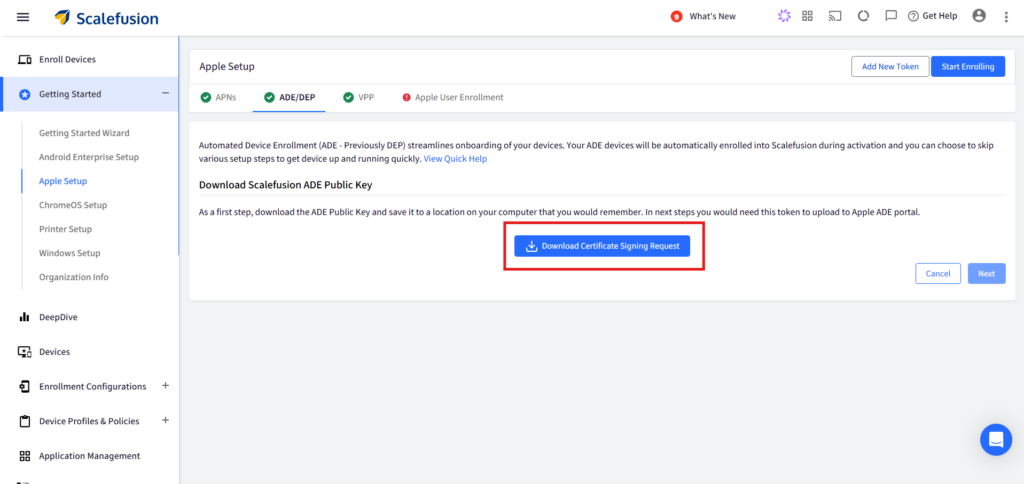Select Apple Setup in sidebar
This screenshot has height=484, width=1024.
click(63, 181)
